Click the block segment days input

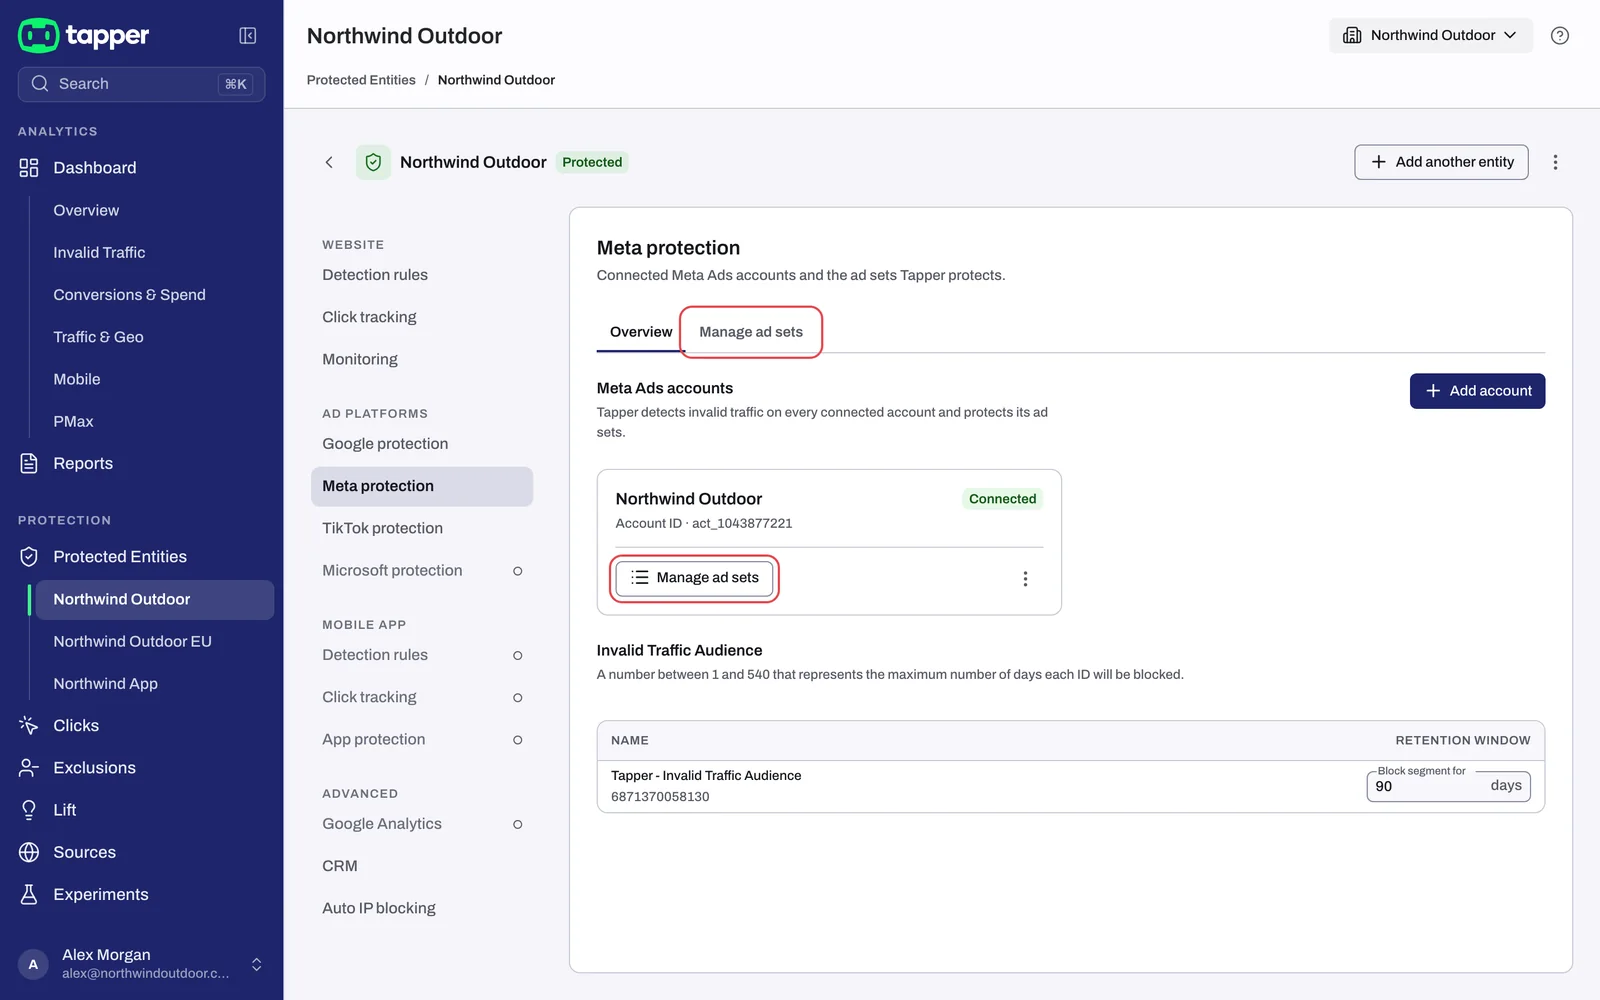tap(1448, 786)
